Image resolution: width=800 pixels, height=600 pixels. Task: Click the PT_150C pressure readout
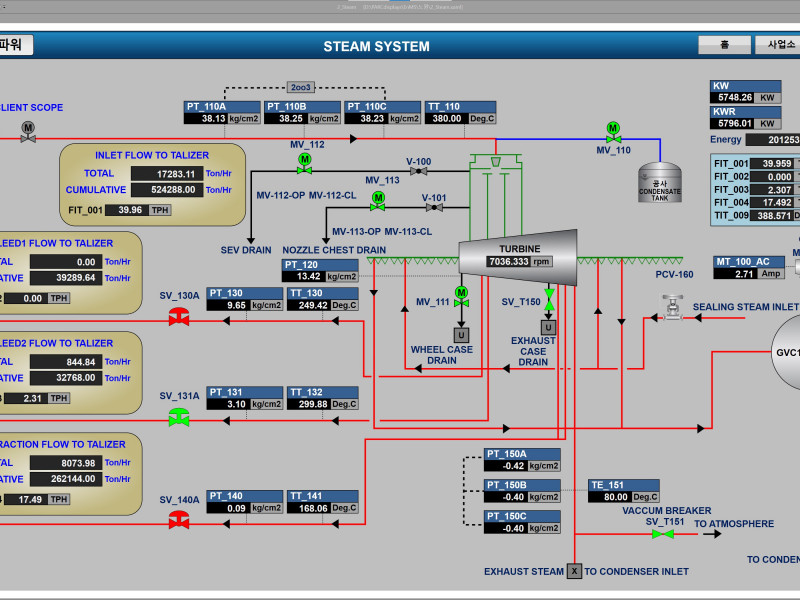coord(522,522)
